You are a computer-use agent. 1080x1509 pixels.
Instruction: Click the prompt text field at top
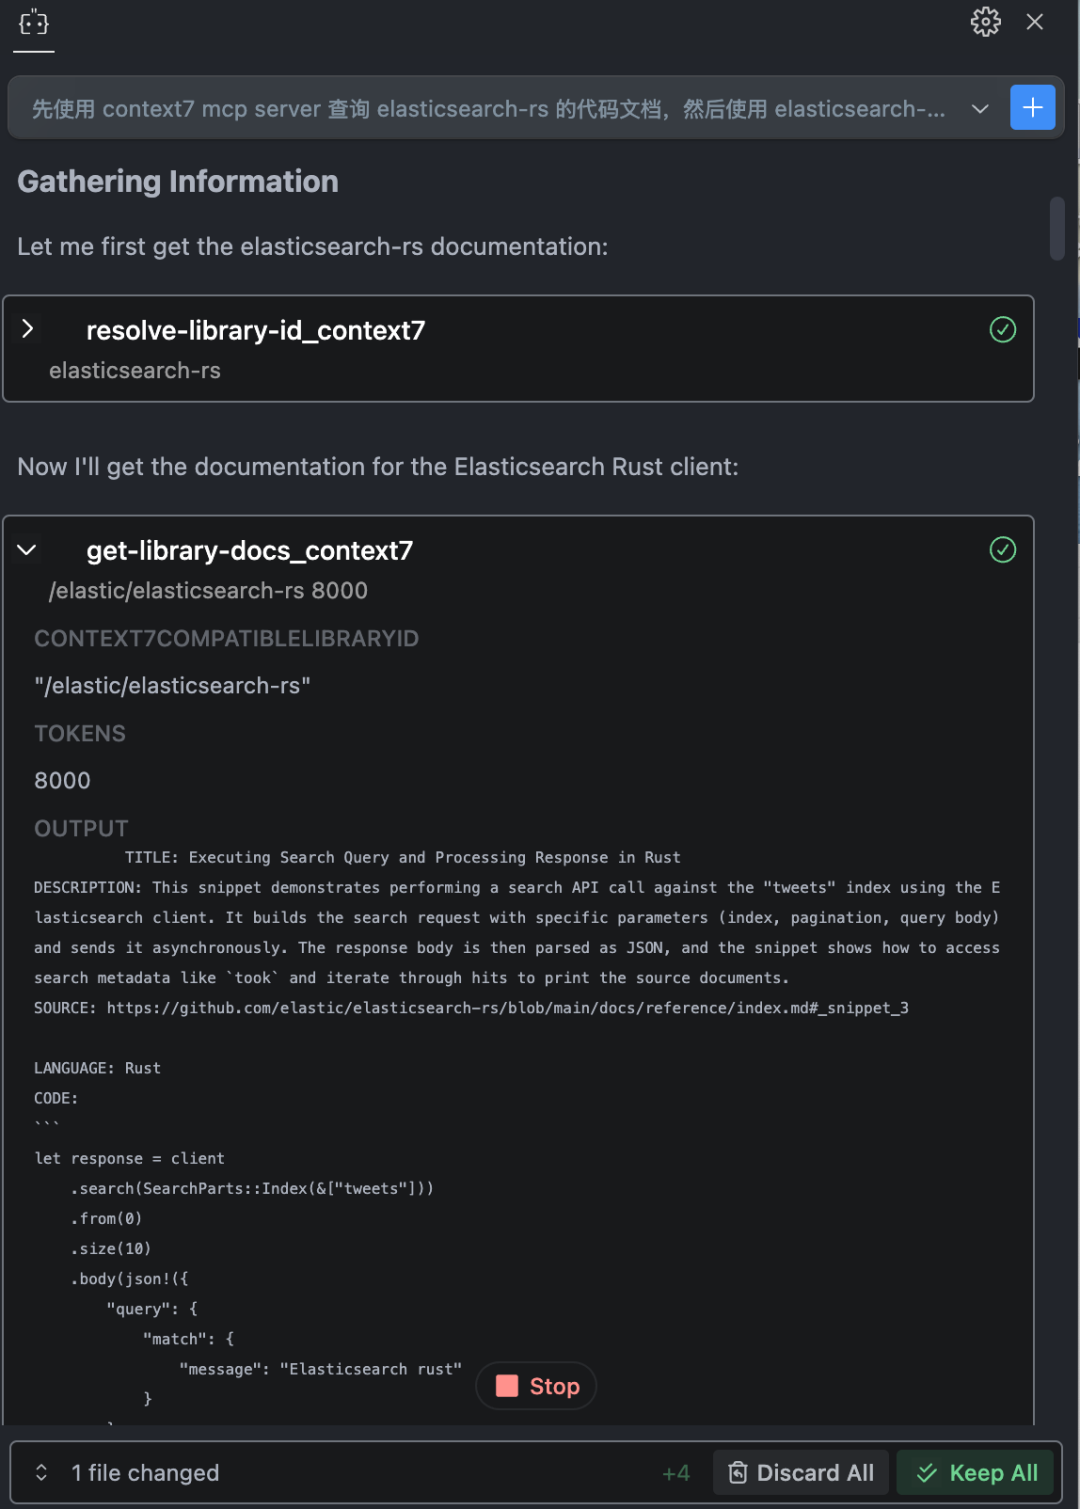[488, 109]
